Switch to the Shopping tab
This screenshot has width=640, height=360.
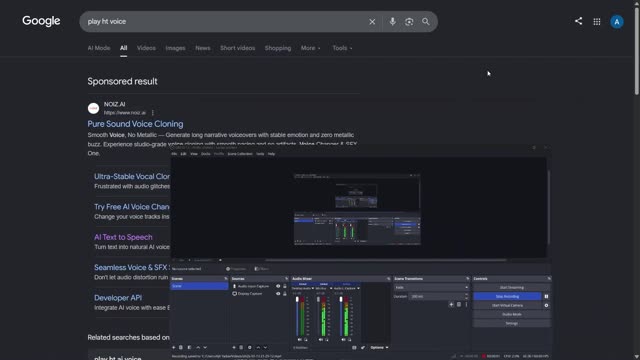[278, 48]
